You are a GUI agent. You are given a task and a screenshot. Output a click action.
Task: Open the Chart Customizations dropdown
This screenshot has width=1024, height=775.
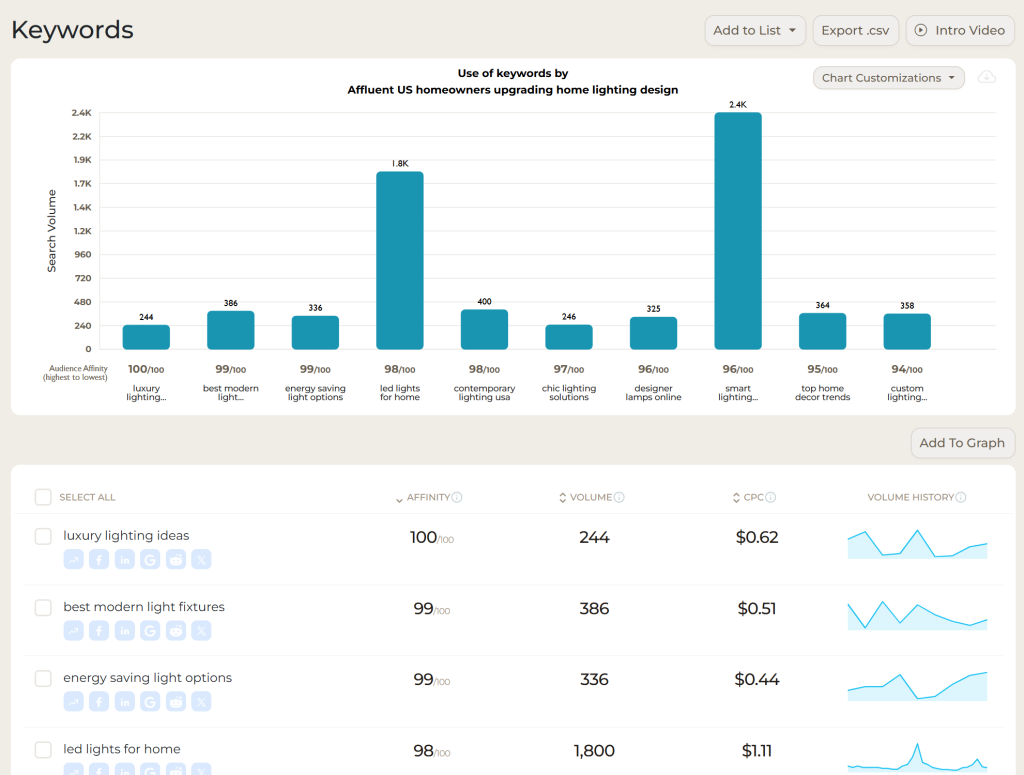(888, 77)
